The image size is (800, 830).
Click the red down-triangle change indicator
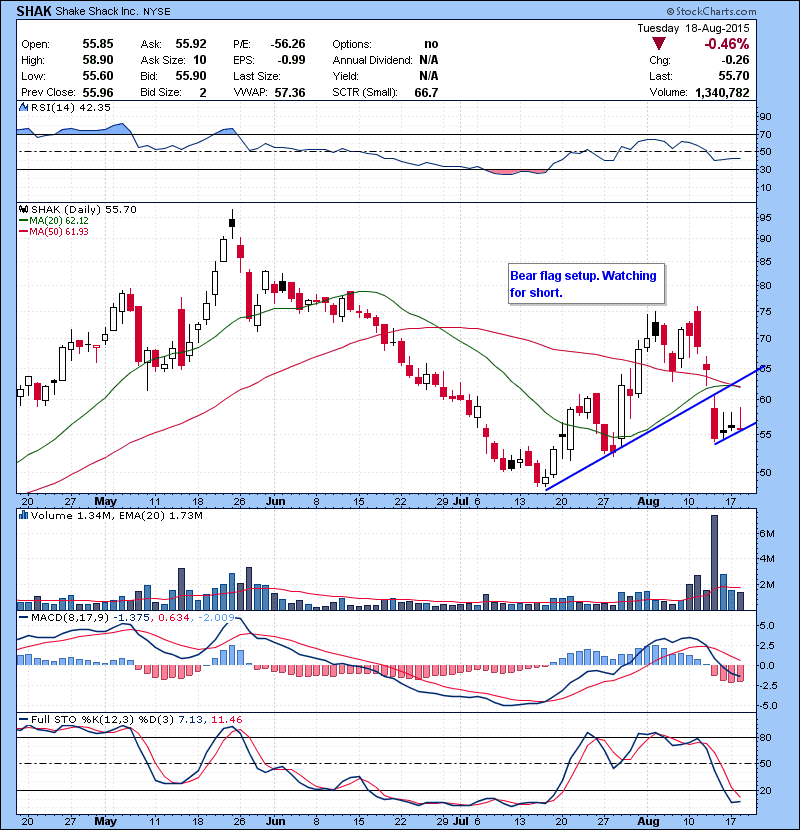[659, 43]
